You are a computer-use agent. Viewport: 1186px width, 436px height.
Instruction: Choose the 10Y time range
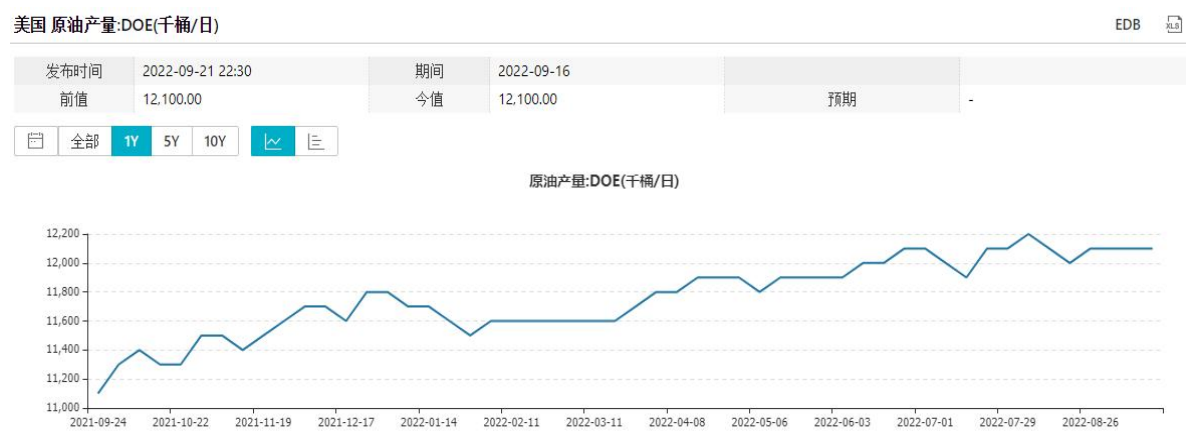point(215,141)
